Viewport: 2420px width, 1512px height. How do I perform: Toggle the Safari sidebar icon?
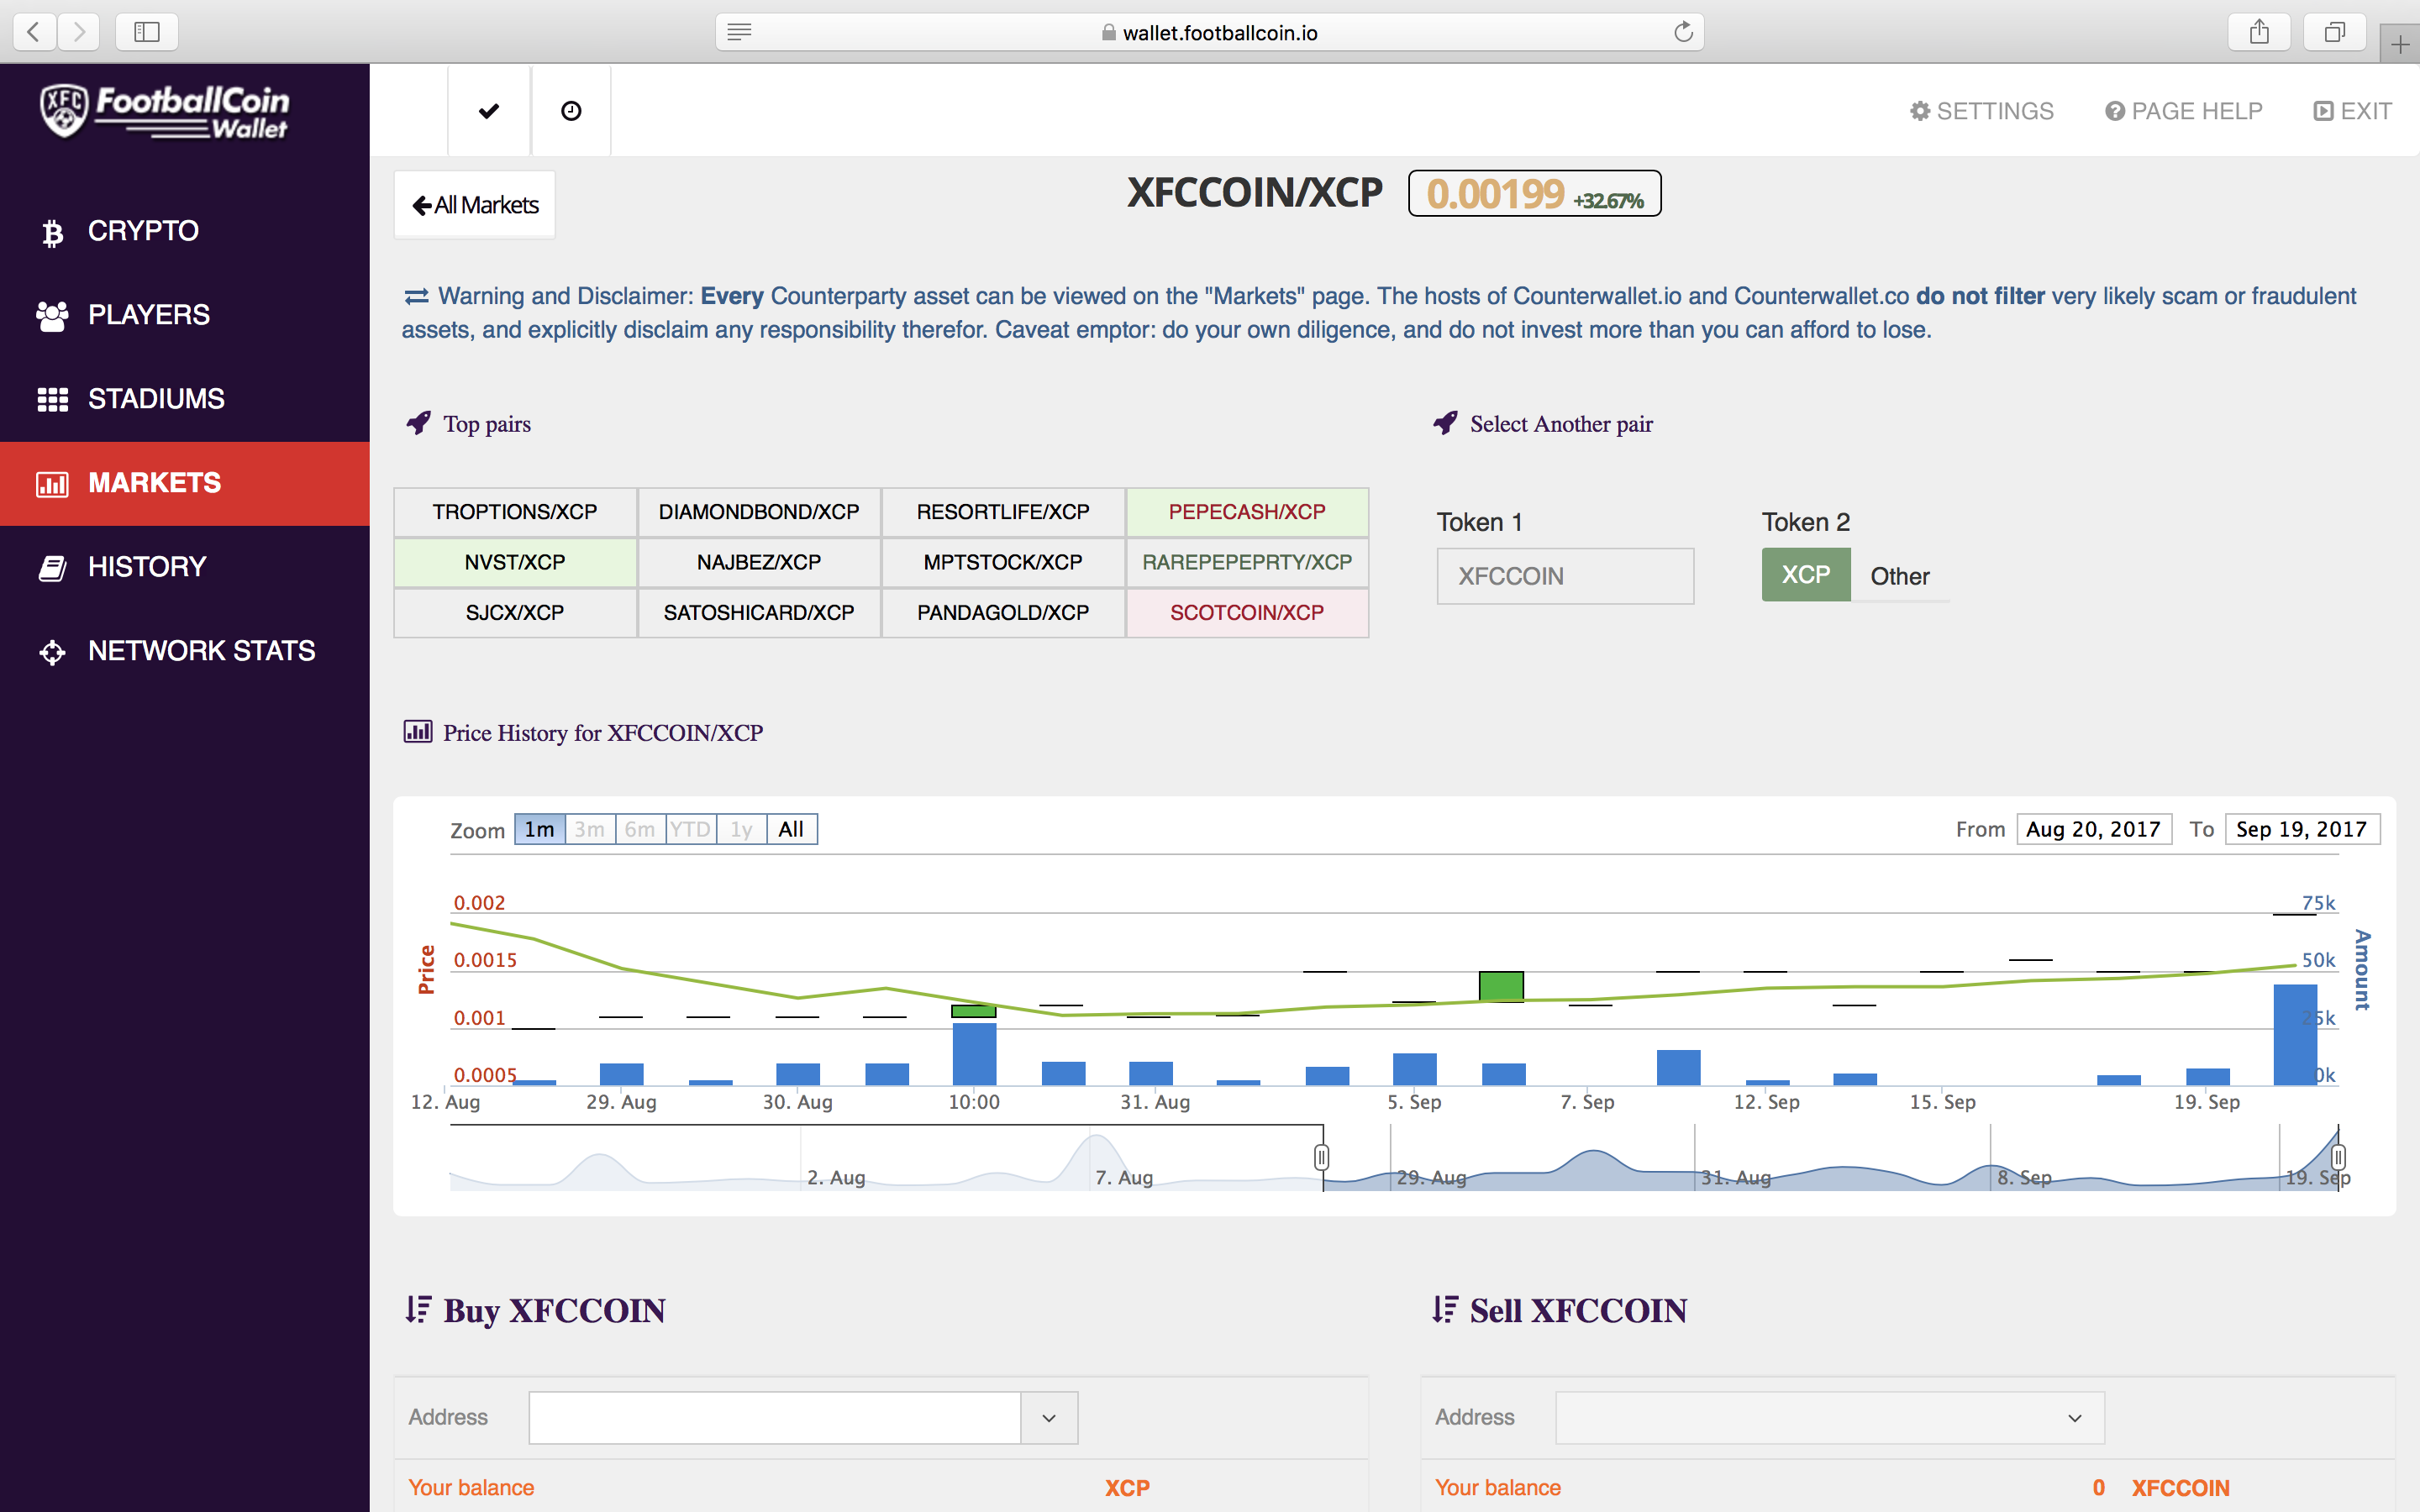click(147, 32)
